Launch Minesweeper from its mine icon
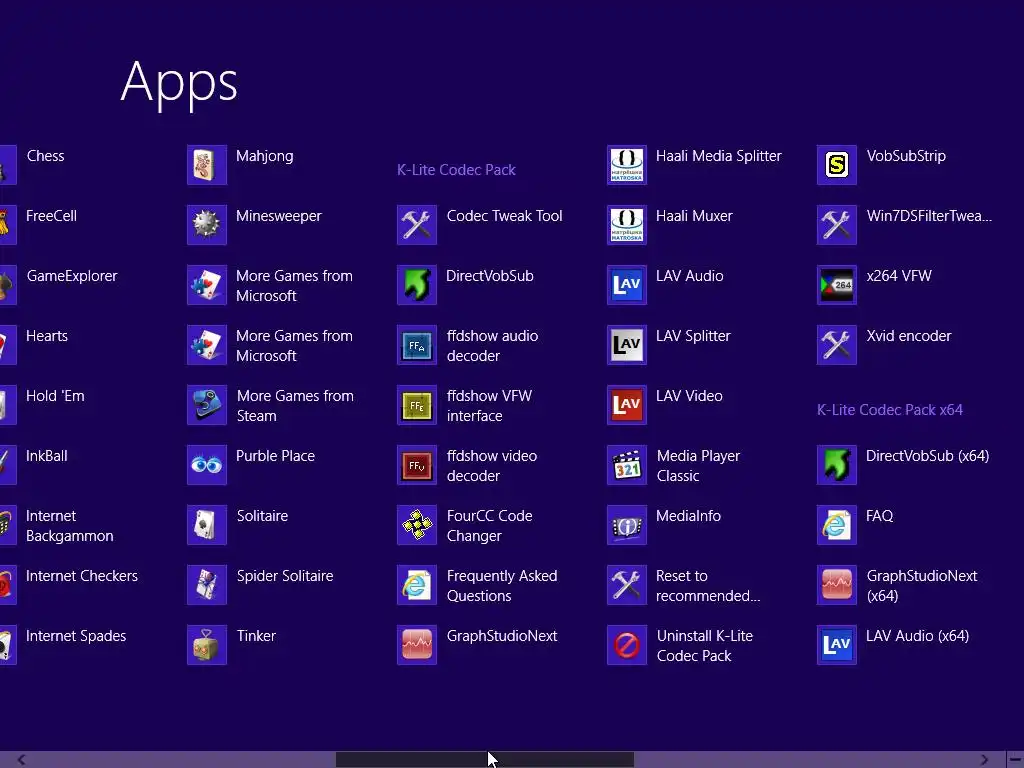The height and width of the screenshot is (768, 1024). pos(206,225)
